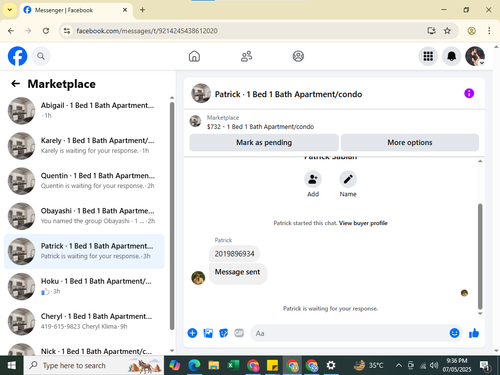Open Microsoft Edge from taskbar
500x375 pixels.
point(194,366)
